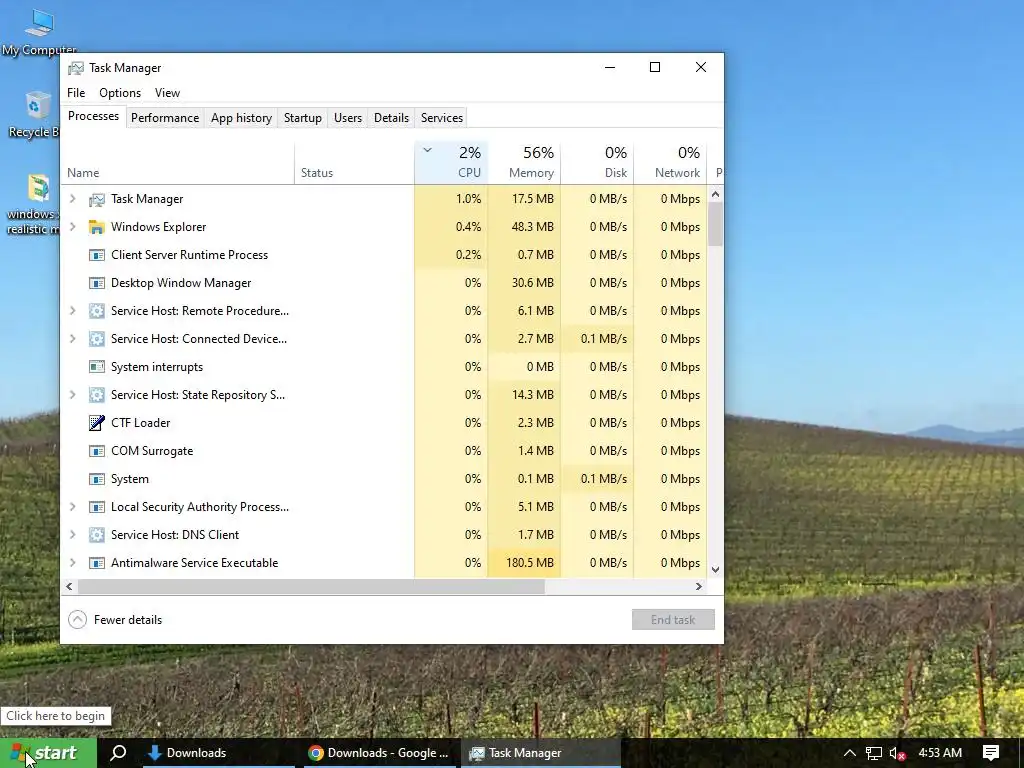The width and height of the screenshot is (1024, 768).
Task: Collapse view with Fewer details
Action: [115, 620]
